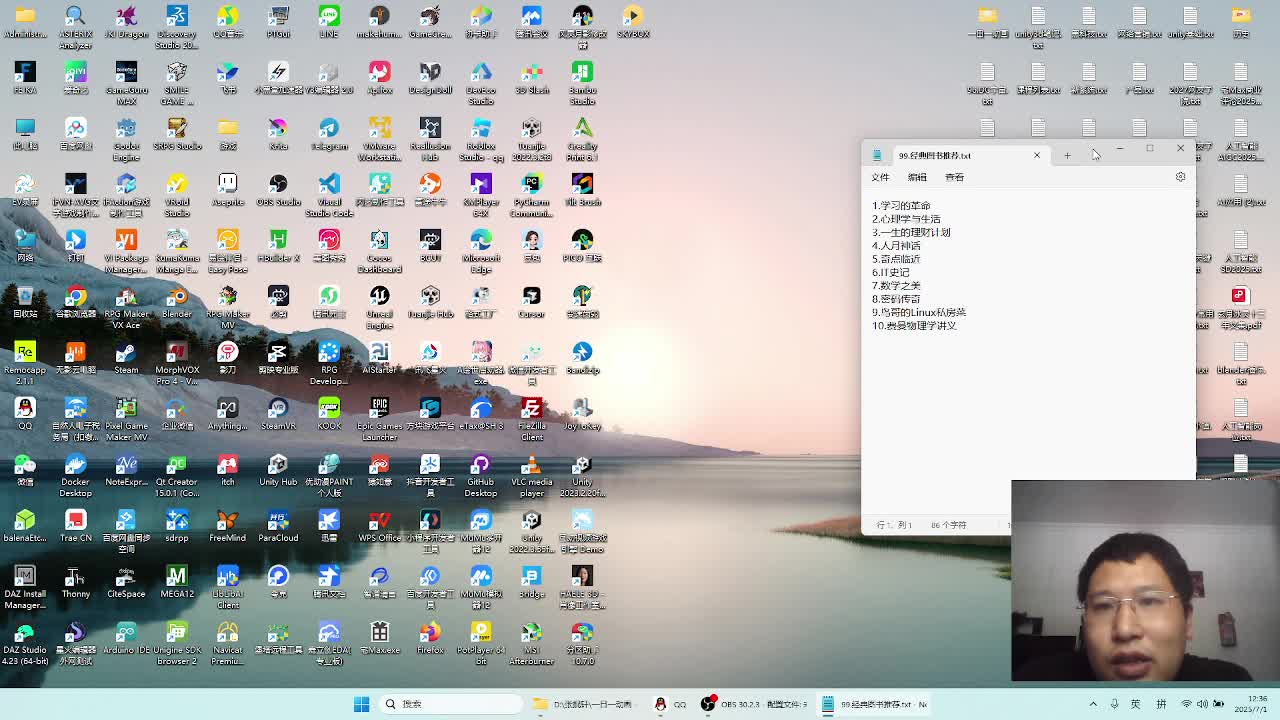Expand the system tray hidden icons chevron
Image resolution: width=1280 pixels, height=720 pixels.
1093,704
